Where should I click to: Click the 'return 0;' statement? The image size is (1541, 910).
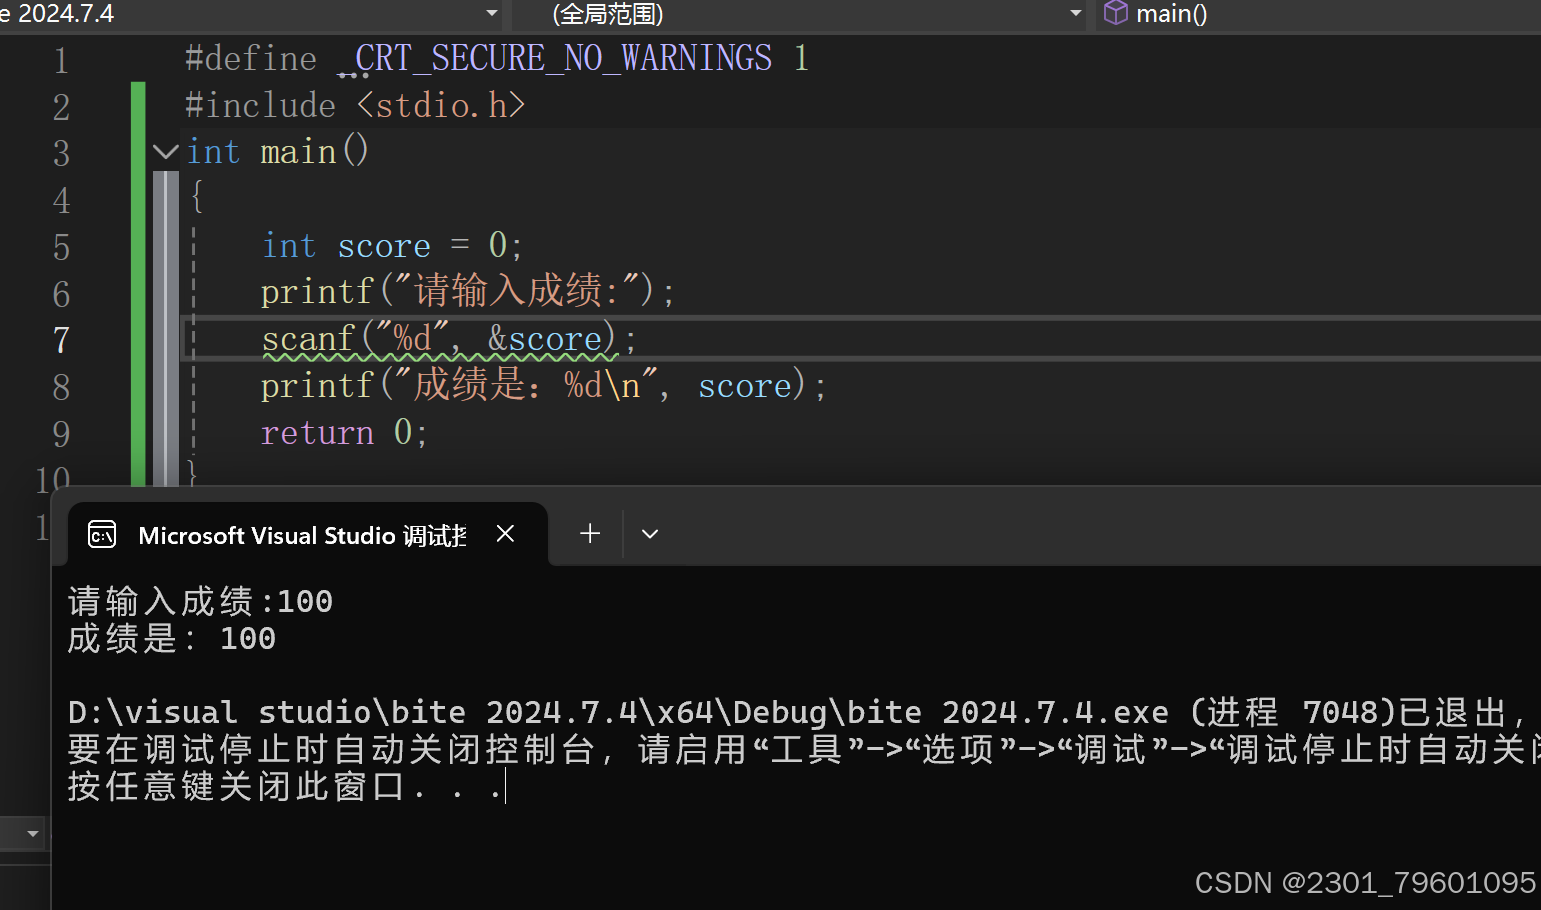click(344, 432)
